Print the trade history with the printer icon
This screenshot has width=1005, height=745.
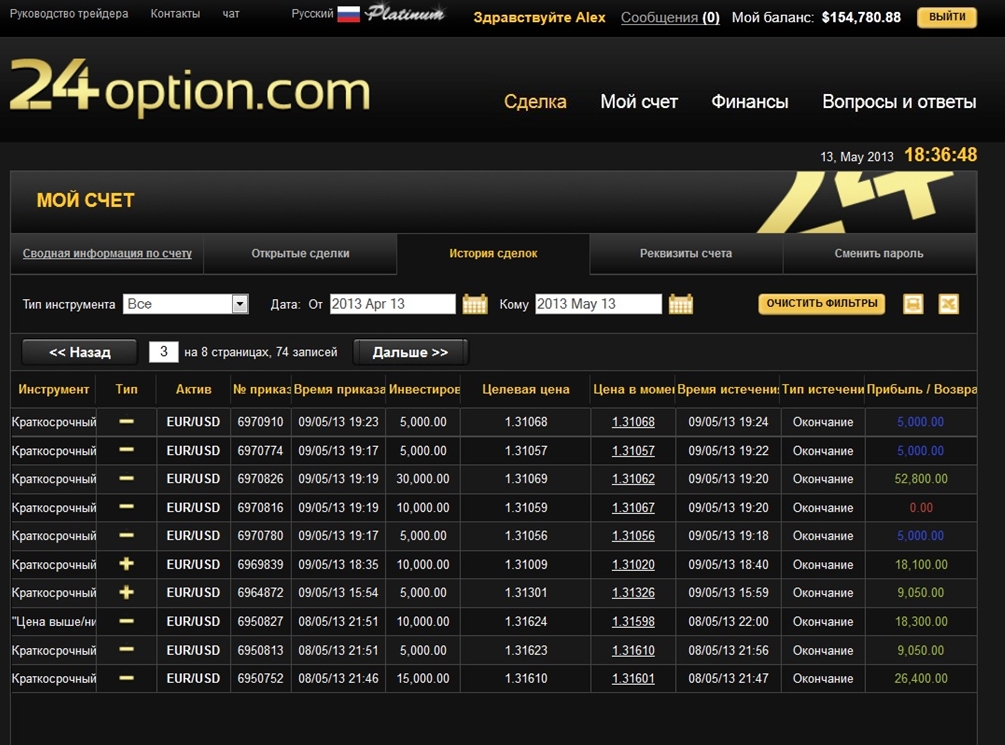tap(913, 304)
